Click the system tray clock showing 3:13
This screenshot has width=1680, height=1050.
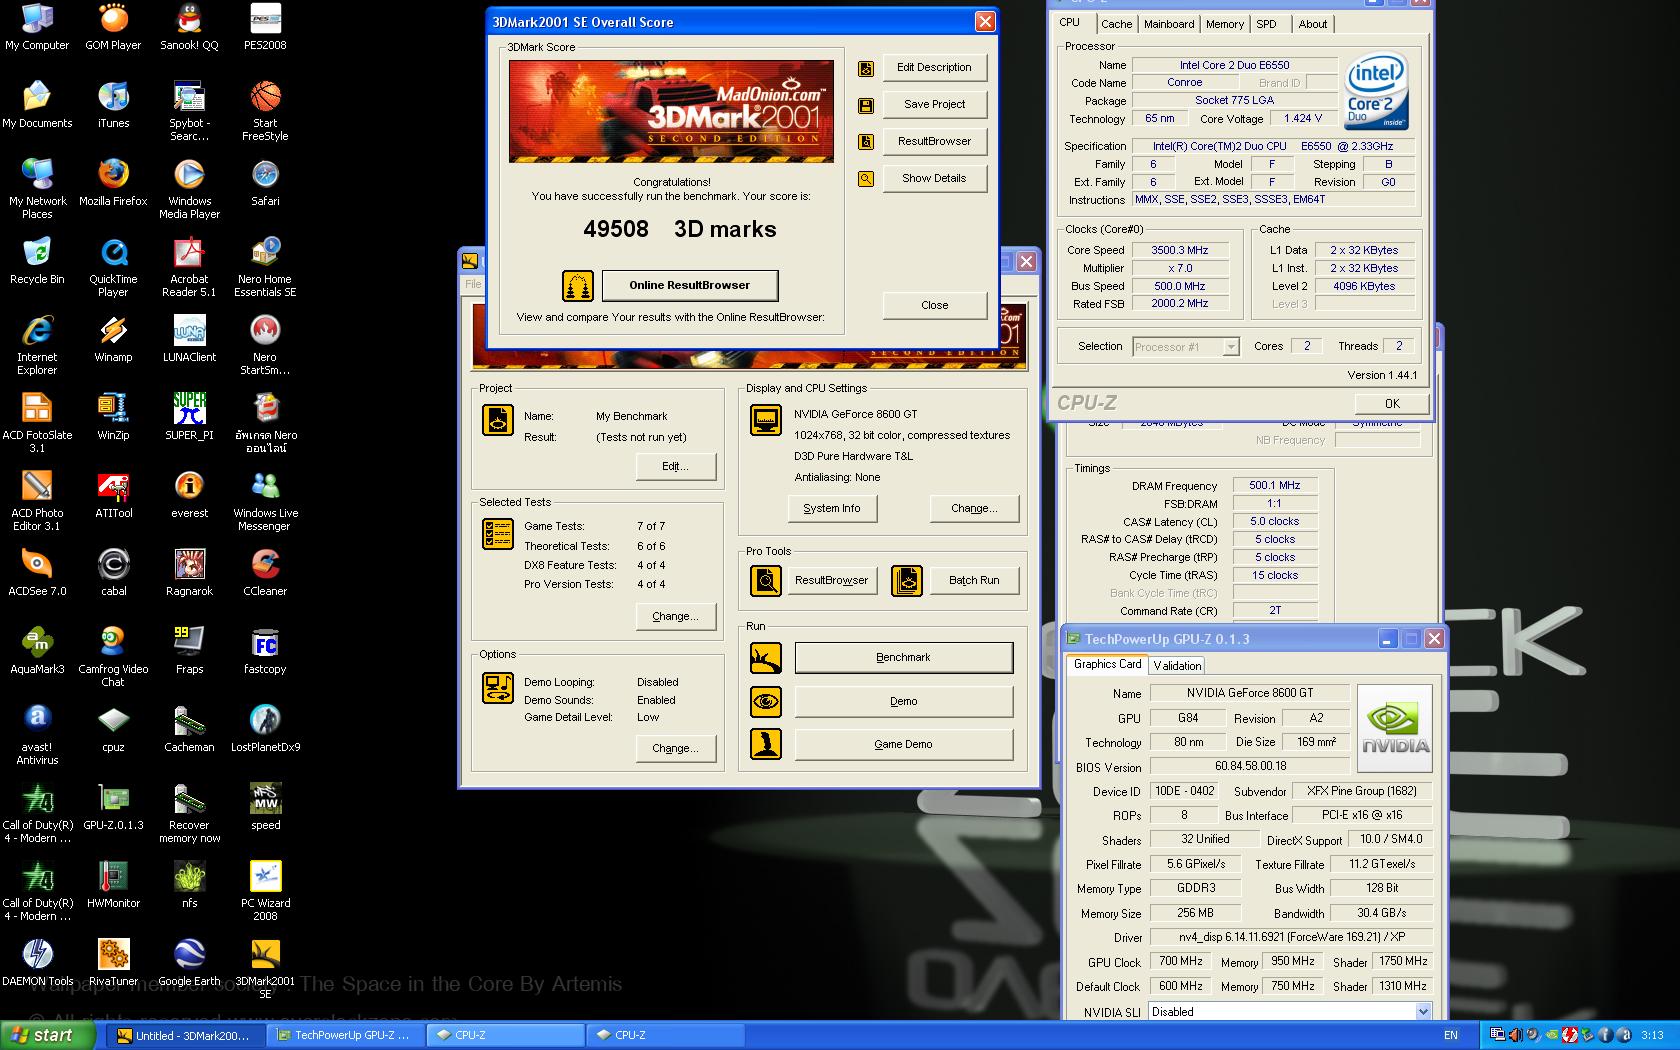coord(1652,1036)
